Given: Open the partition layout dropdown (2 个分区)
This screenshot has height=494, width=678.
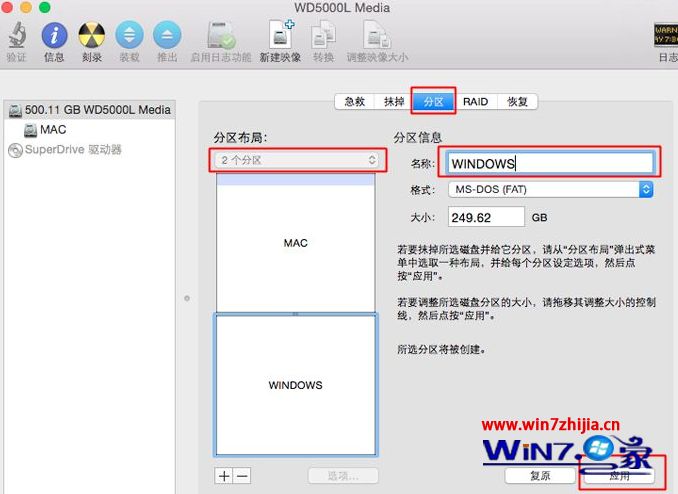Looking at the screenshot, I should click(297, 160).
